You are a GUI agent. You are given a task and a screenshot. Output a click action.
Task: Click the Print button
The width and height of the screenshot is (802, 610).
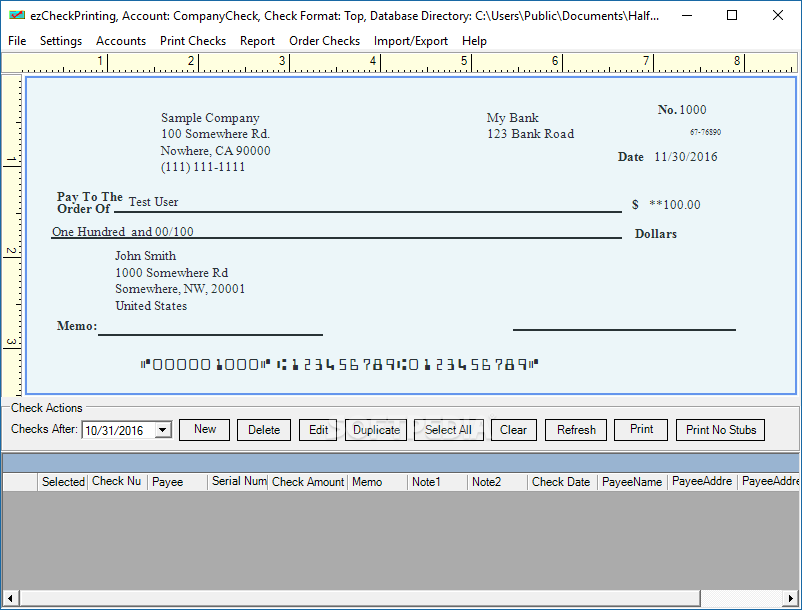(x=641, y=430)
